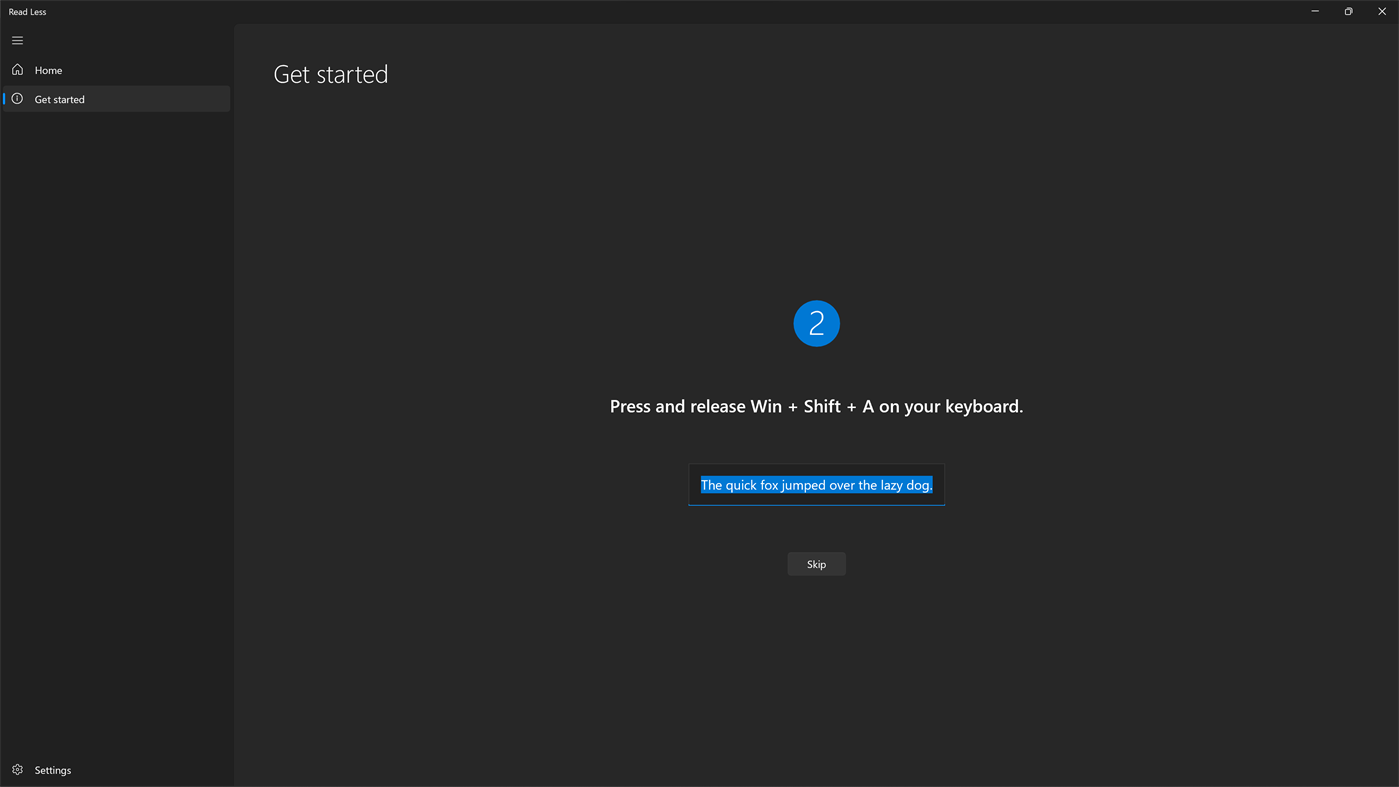Viewport: 1399px width, 787px height.
Task: Open the navigation hamburger menu
Action: [15, 39]
